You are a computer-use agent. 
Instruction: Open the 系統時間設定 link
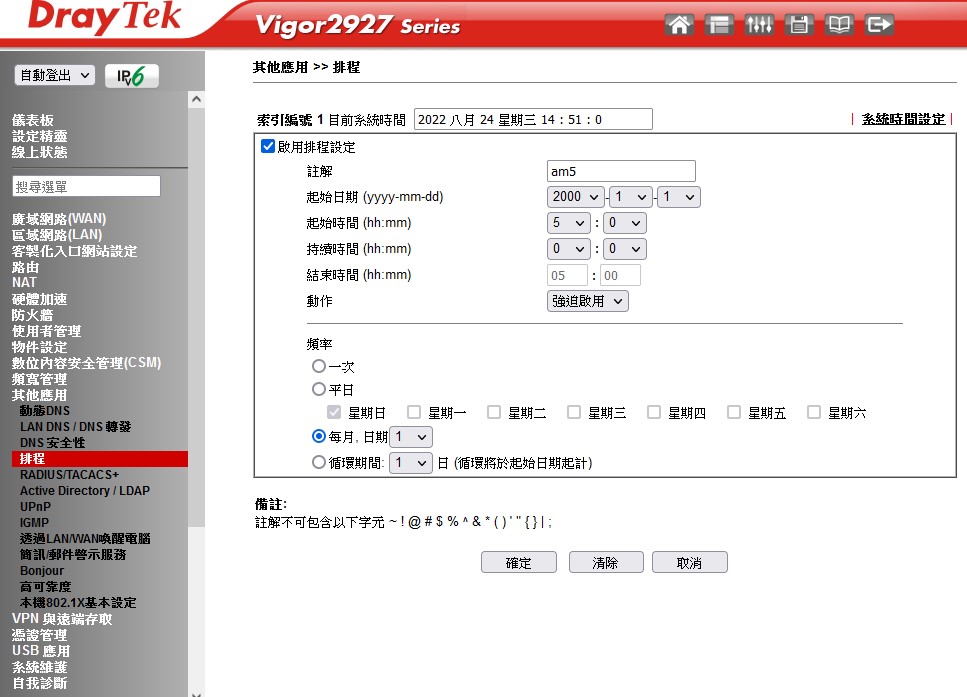coord(903,119)
